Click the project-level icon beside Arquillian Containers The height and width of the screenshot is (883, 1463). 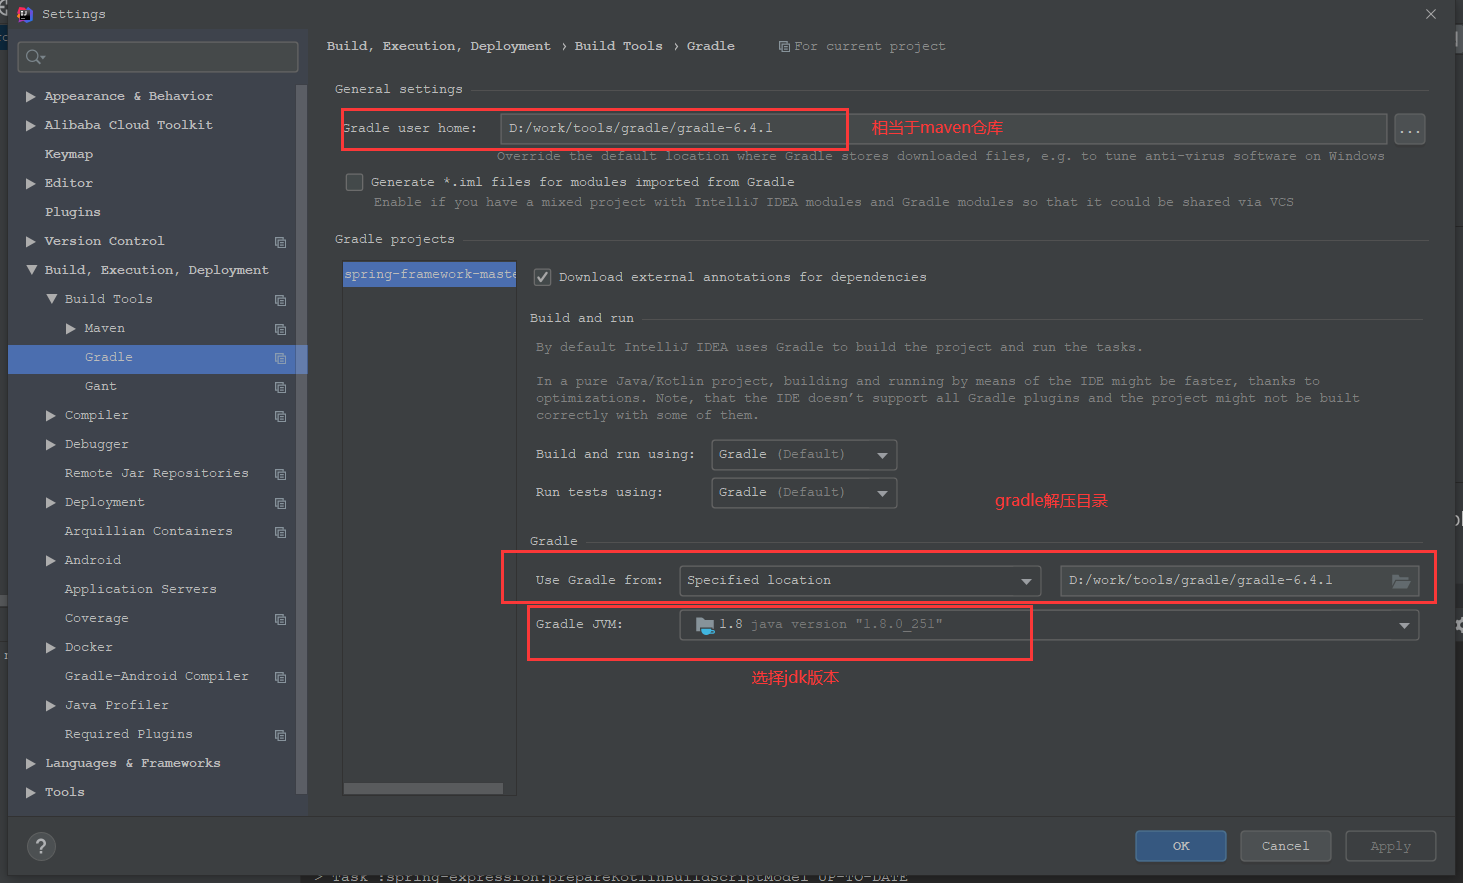click(x=280, y=532)
